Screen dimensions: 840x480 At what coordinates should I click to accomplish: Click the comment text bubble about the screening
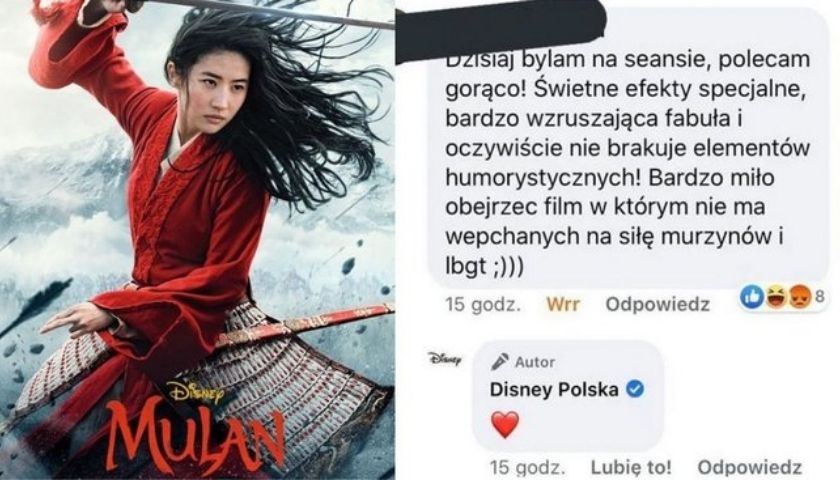click(629, 151)
